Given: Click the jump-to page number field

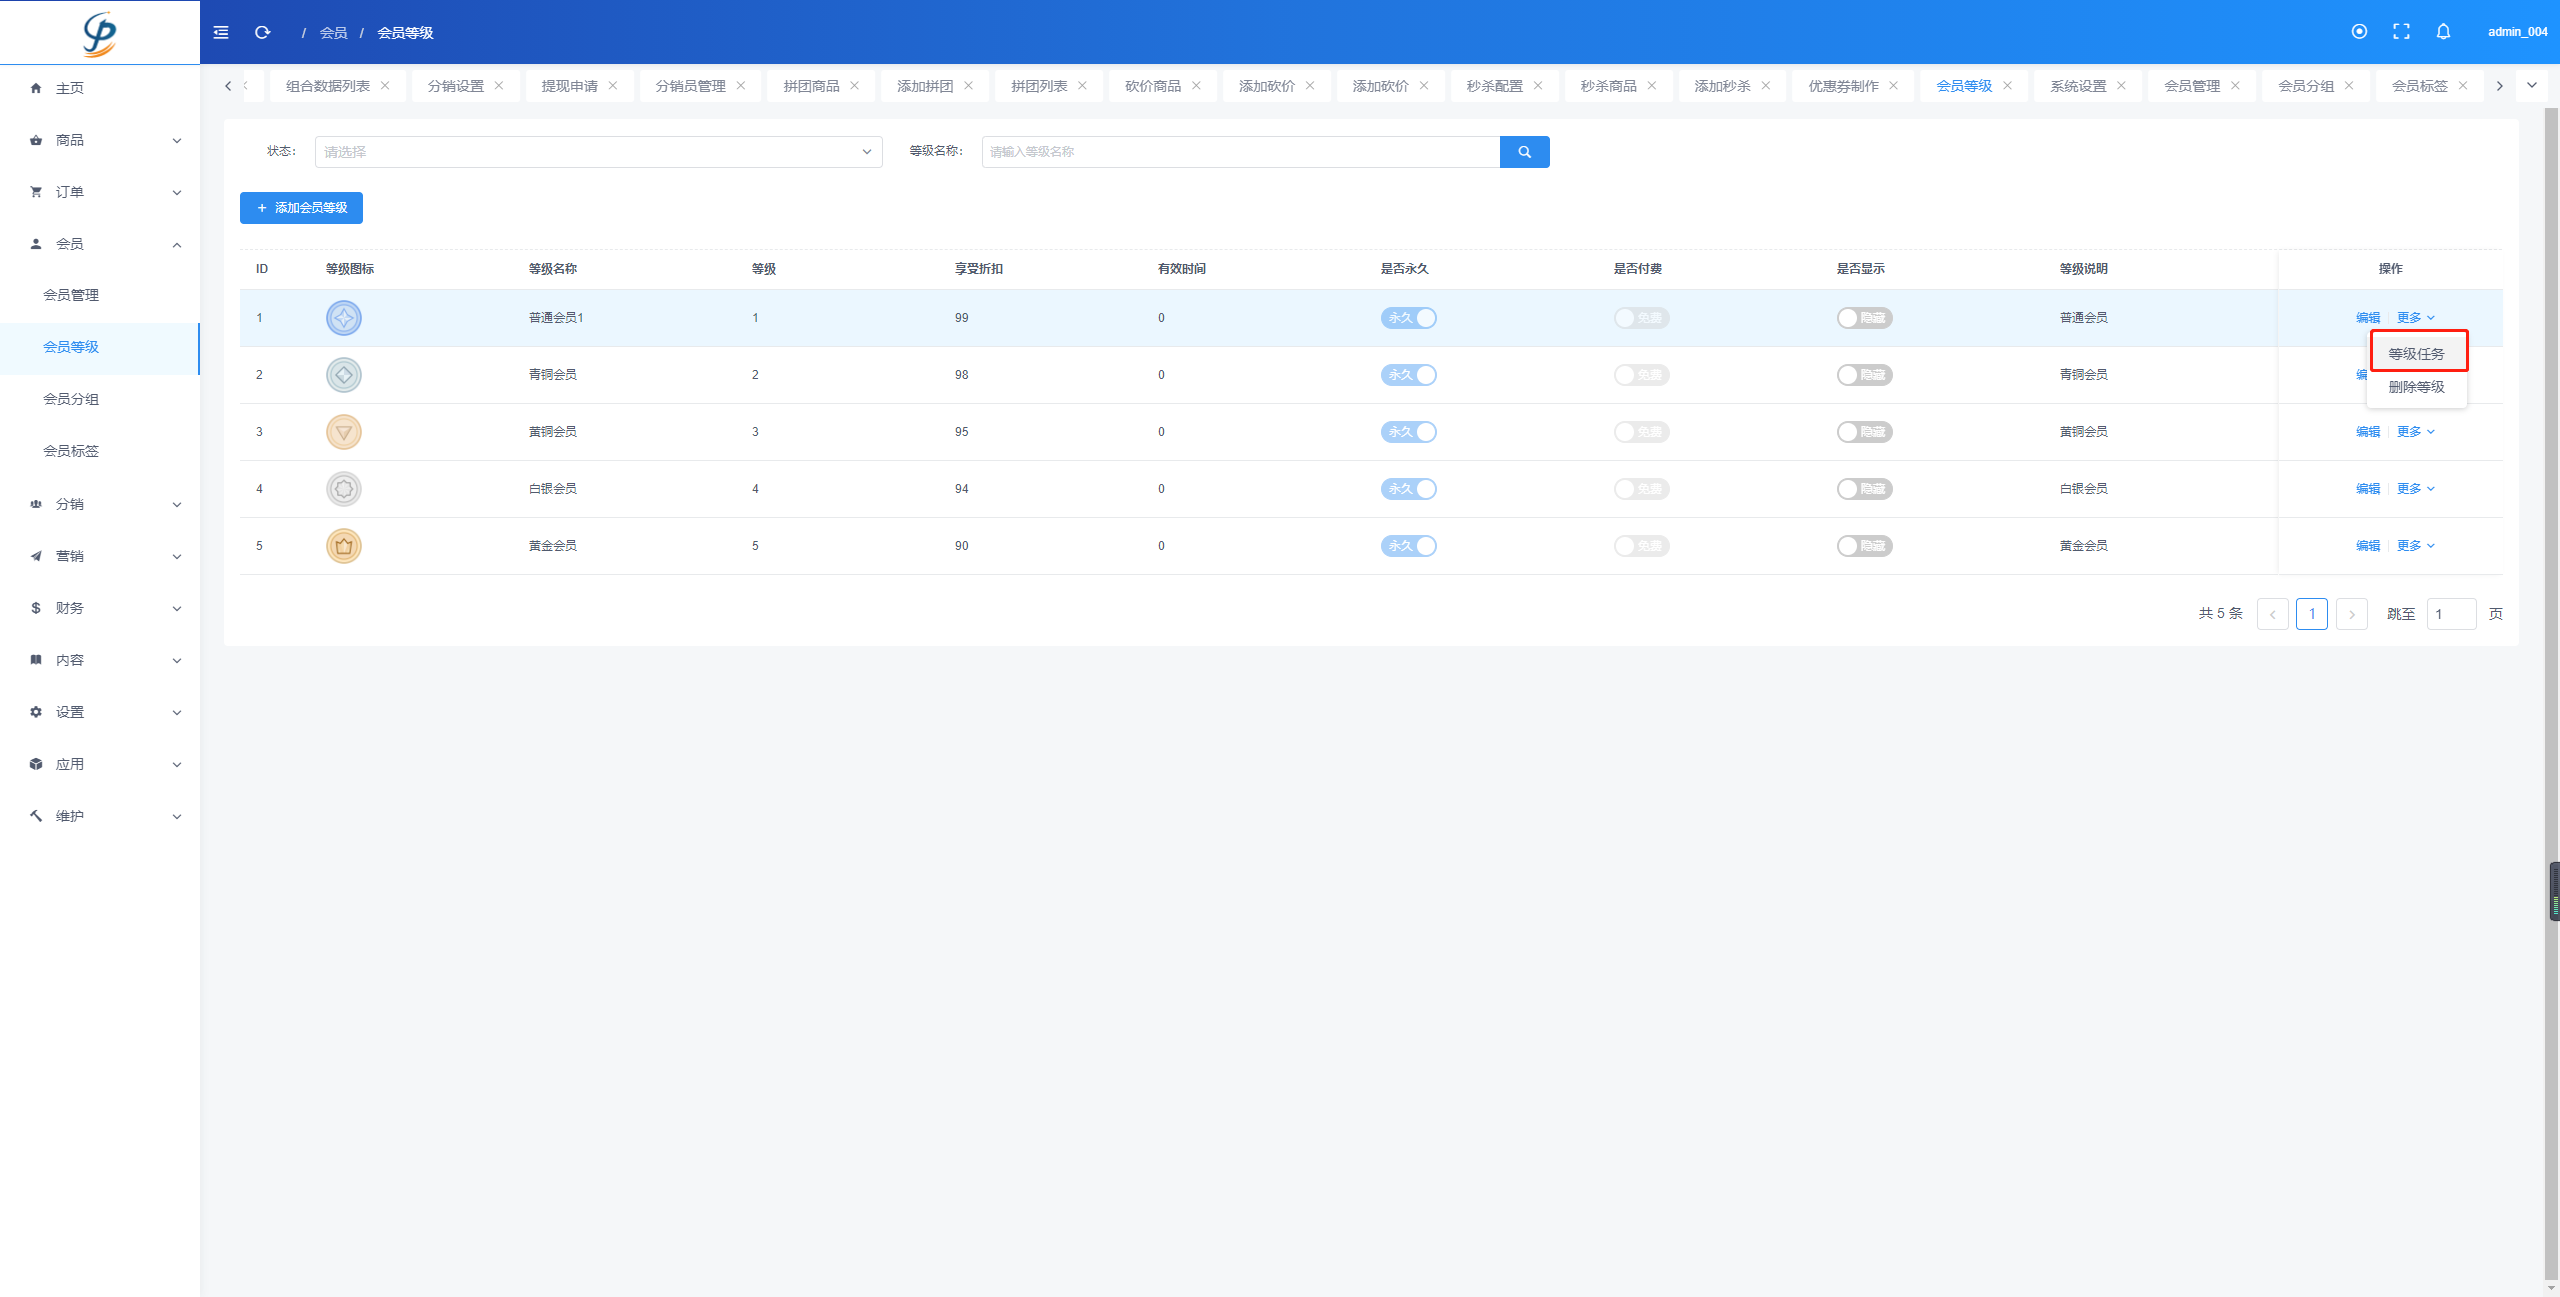Looking at the screenshot, I should [2451, 614].
